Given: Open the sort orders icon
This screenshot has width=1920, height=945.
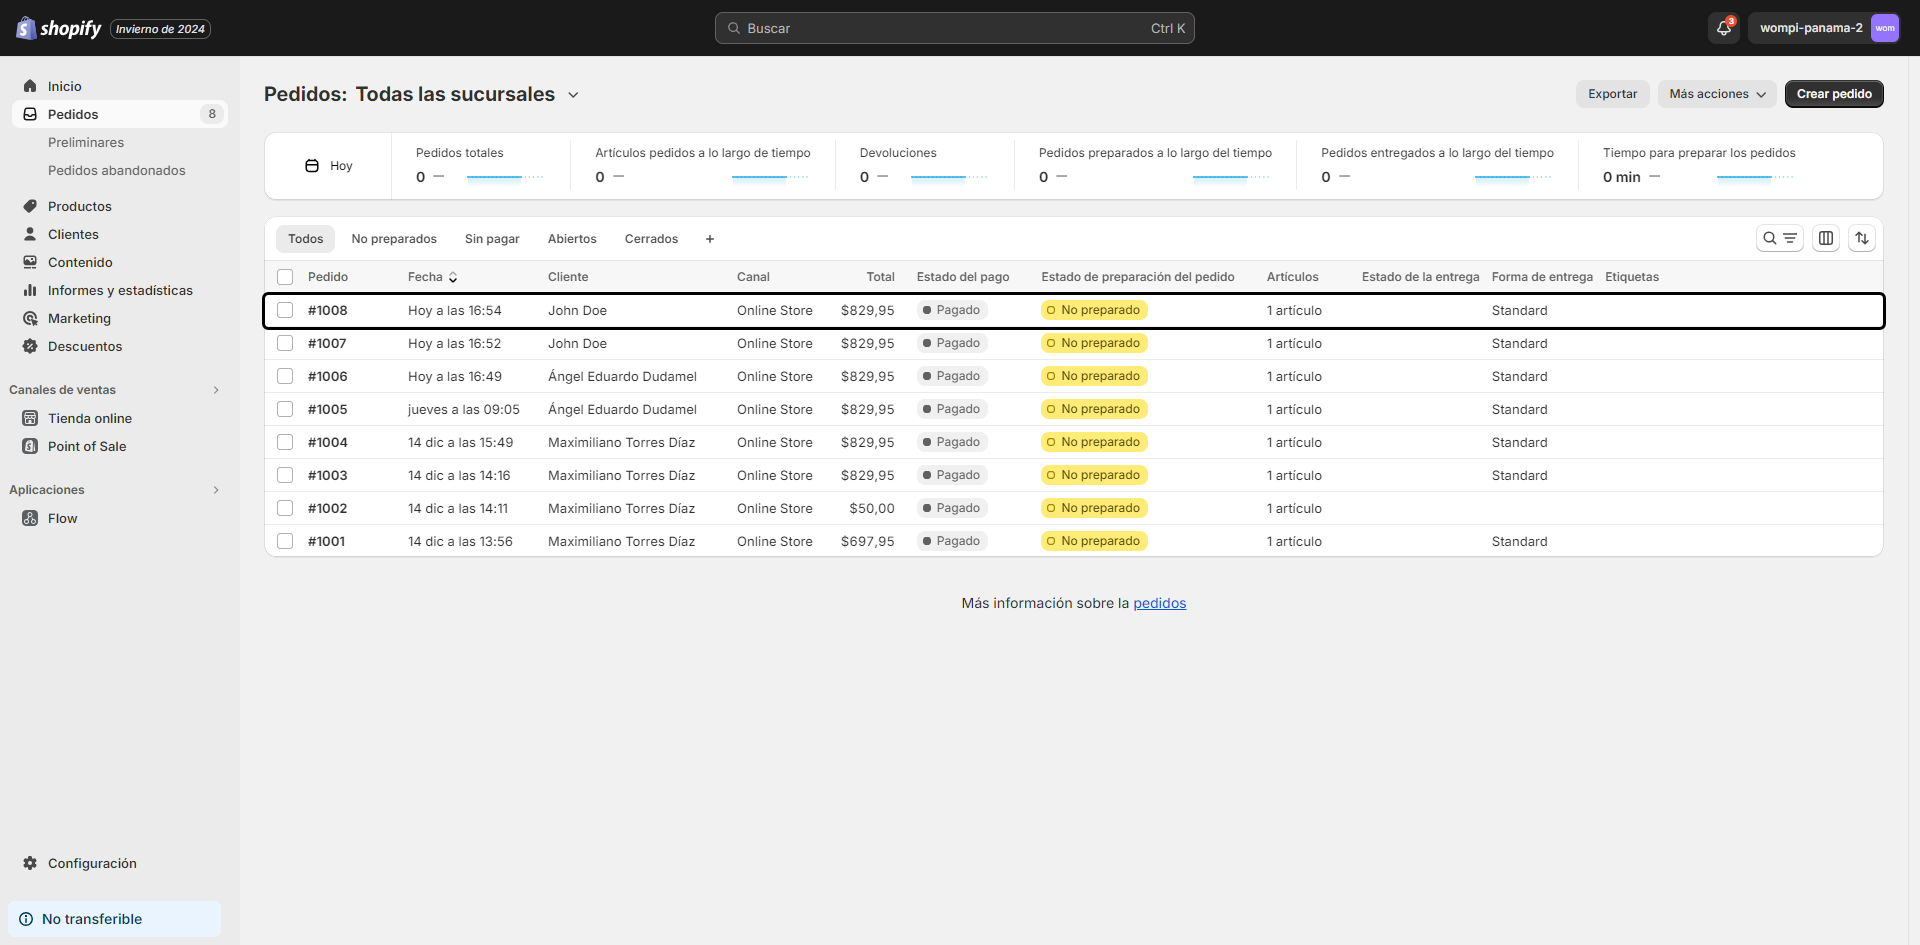Looking at the screenshot, I should 1862,238.
